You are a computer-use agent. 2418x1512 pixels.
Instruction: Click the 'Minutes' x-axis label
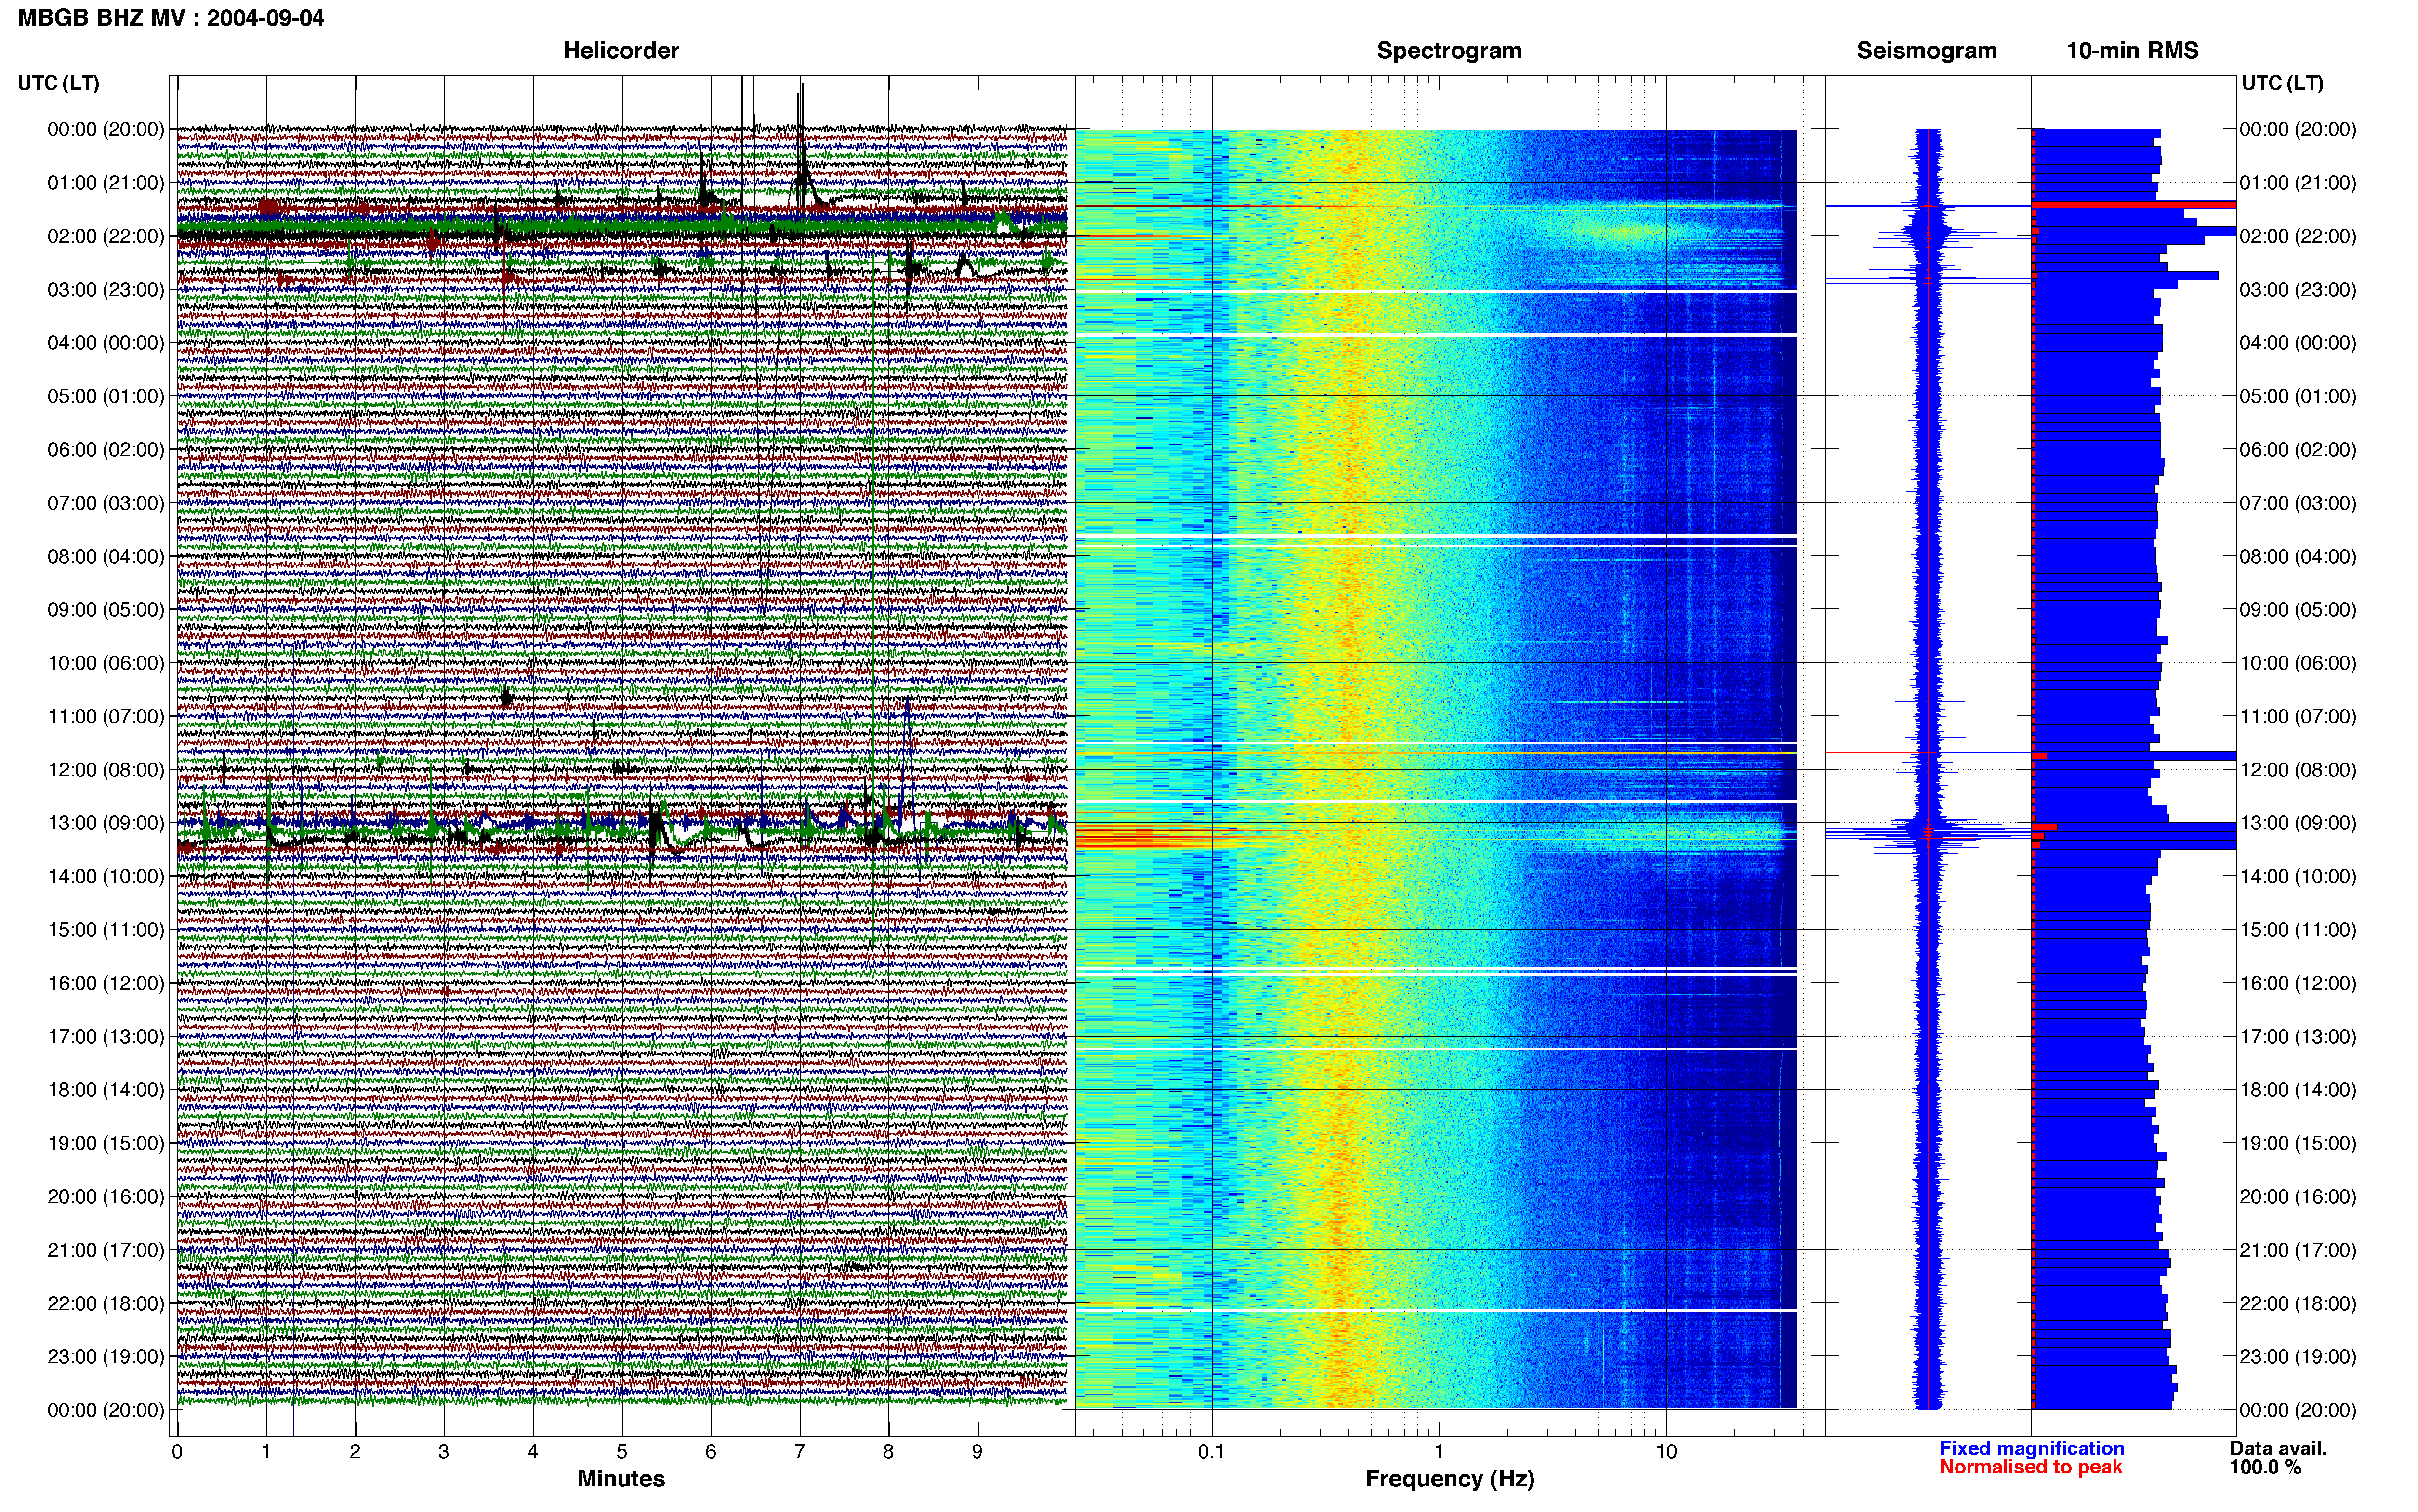pyautogui.click(x=621, y=1479)
